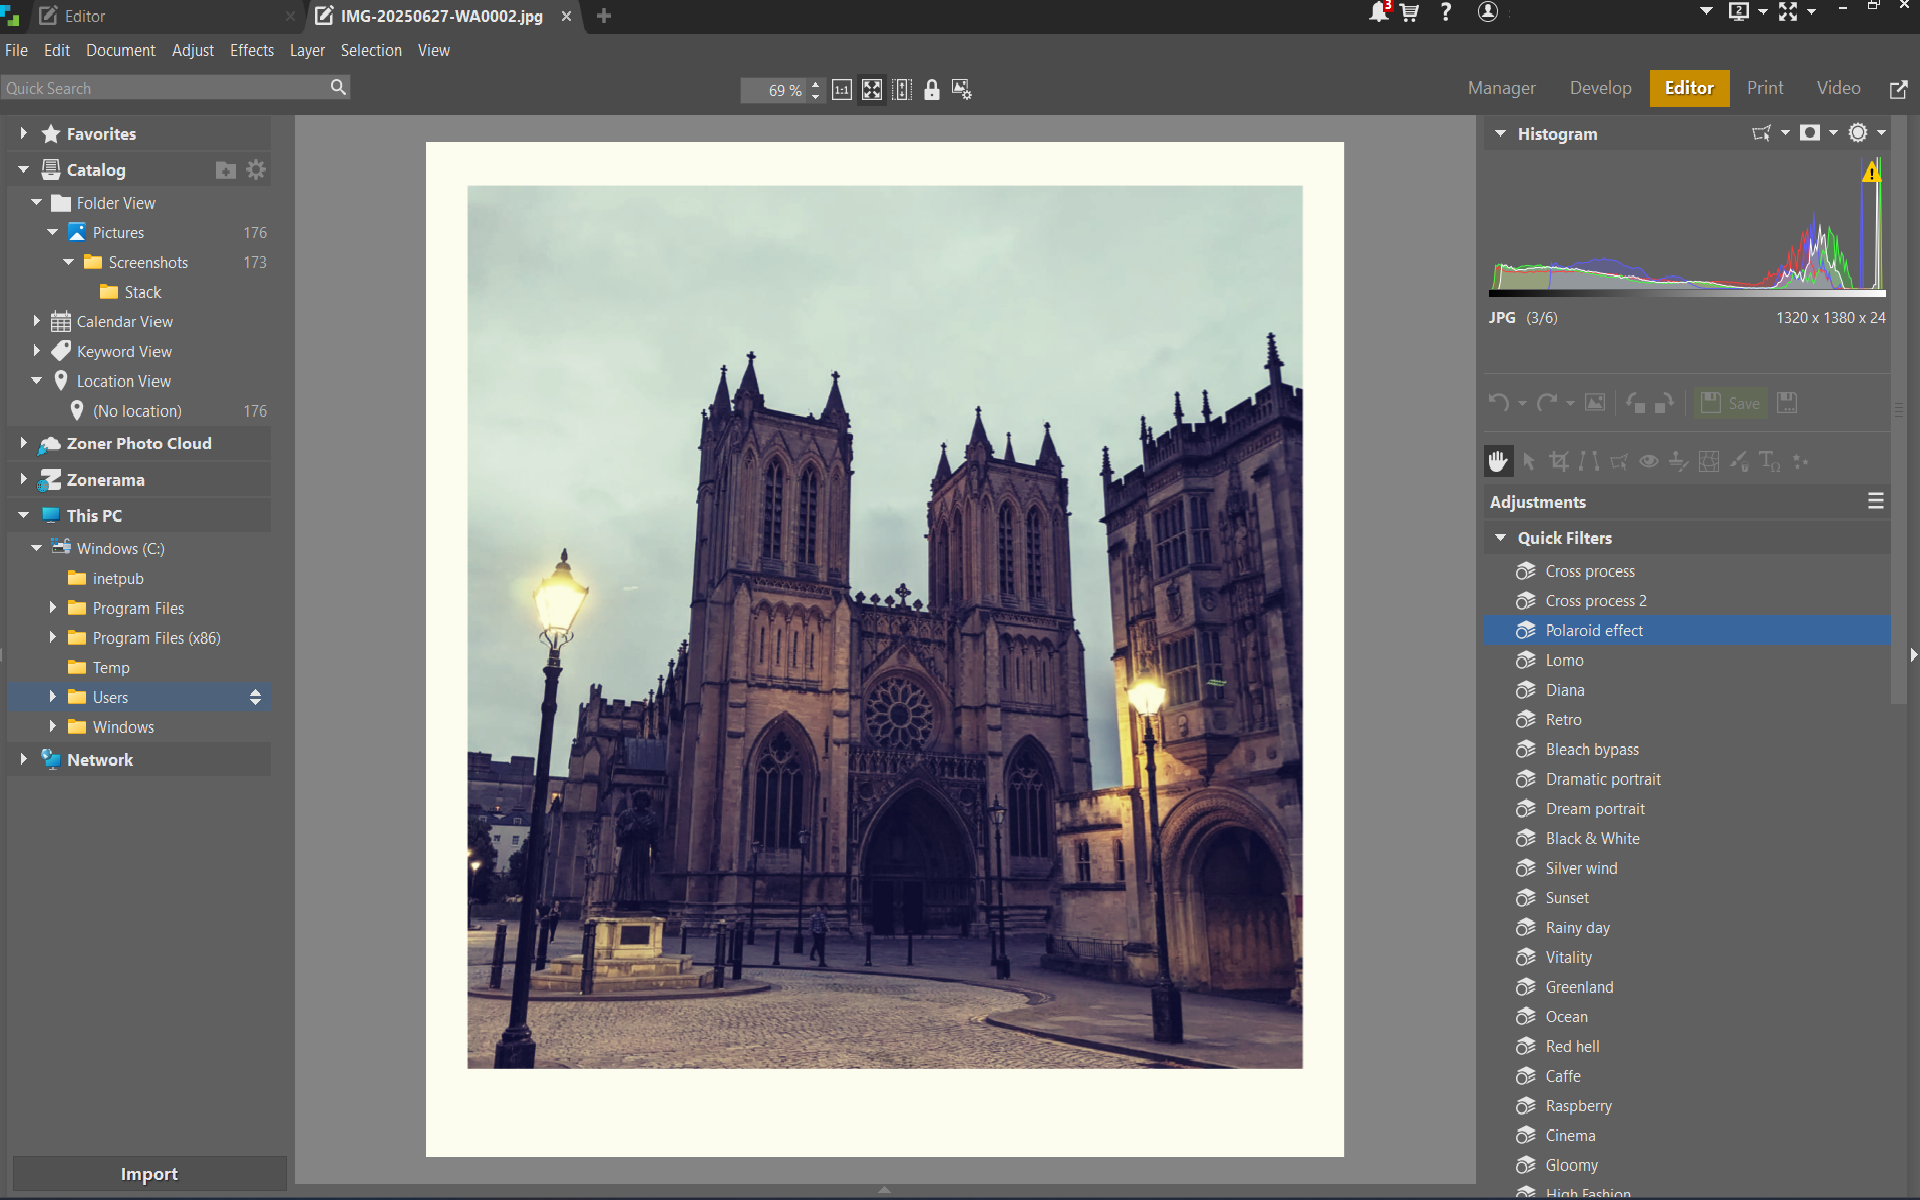Select the Crop tool
This screenshot has height=1200, width=1920.
click(x=1559, y=461)
